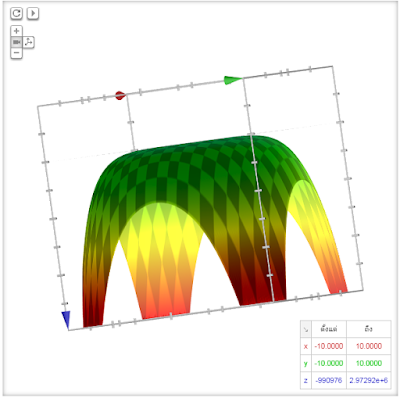Edit the z minimum value -990976
The width and height of the screenshot is (400, 398).
coord(329,380)
